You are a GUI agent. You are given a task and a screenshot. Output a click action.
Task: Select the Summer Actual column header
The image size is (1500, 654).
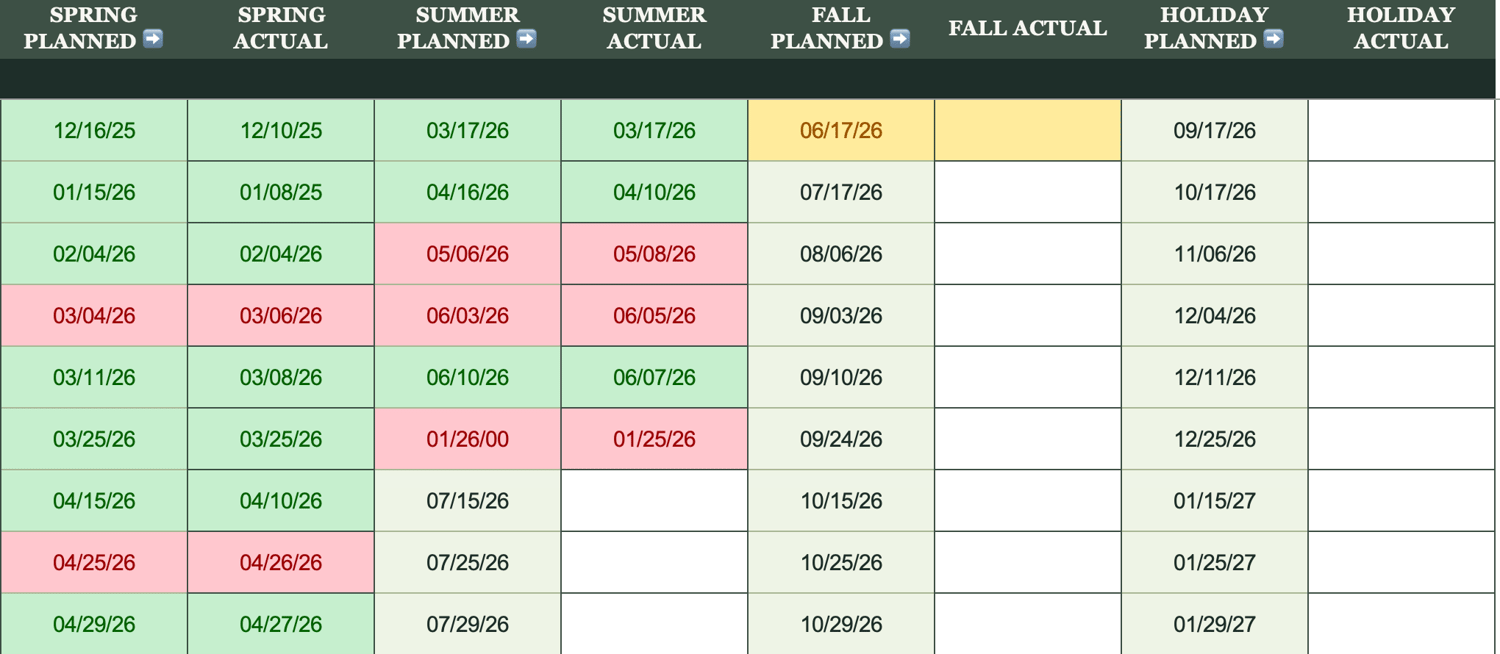(654, 29)
